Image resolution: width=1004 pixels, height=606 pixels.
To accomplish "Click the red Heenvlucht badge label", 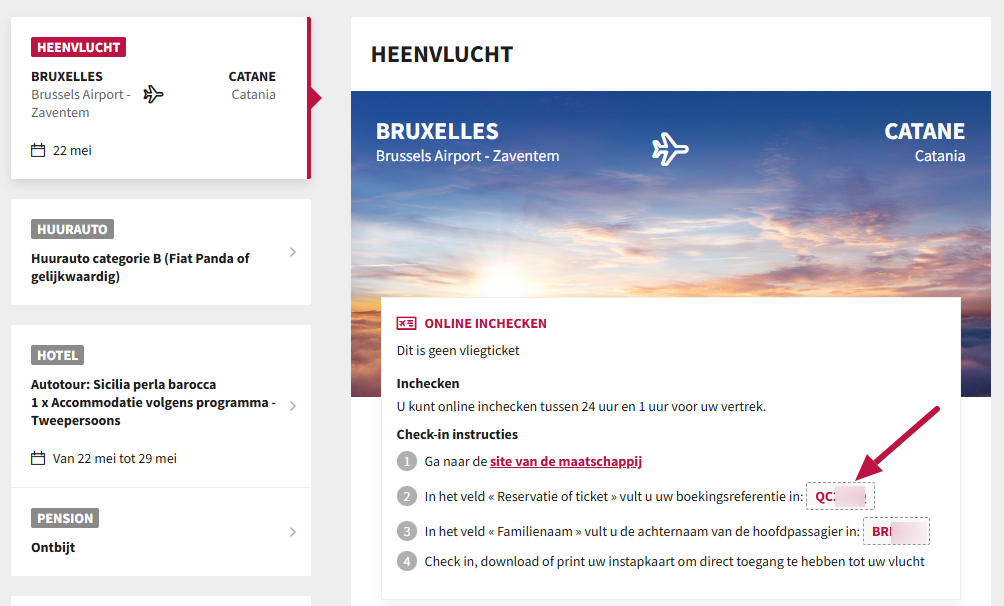I will pyautogui.click(x=78, y=47).
